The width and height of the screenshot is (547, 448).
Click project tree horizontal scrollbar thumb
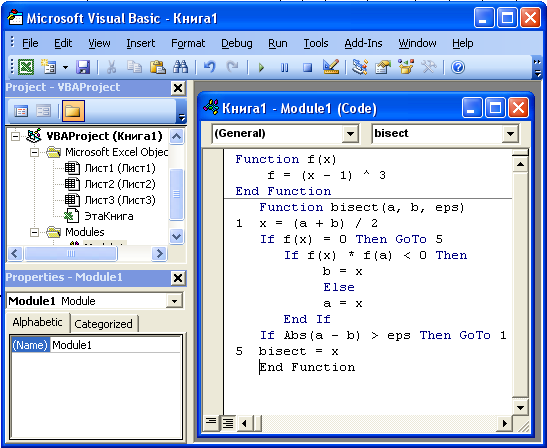coord(71,253)
